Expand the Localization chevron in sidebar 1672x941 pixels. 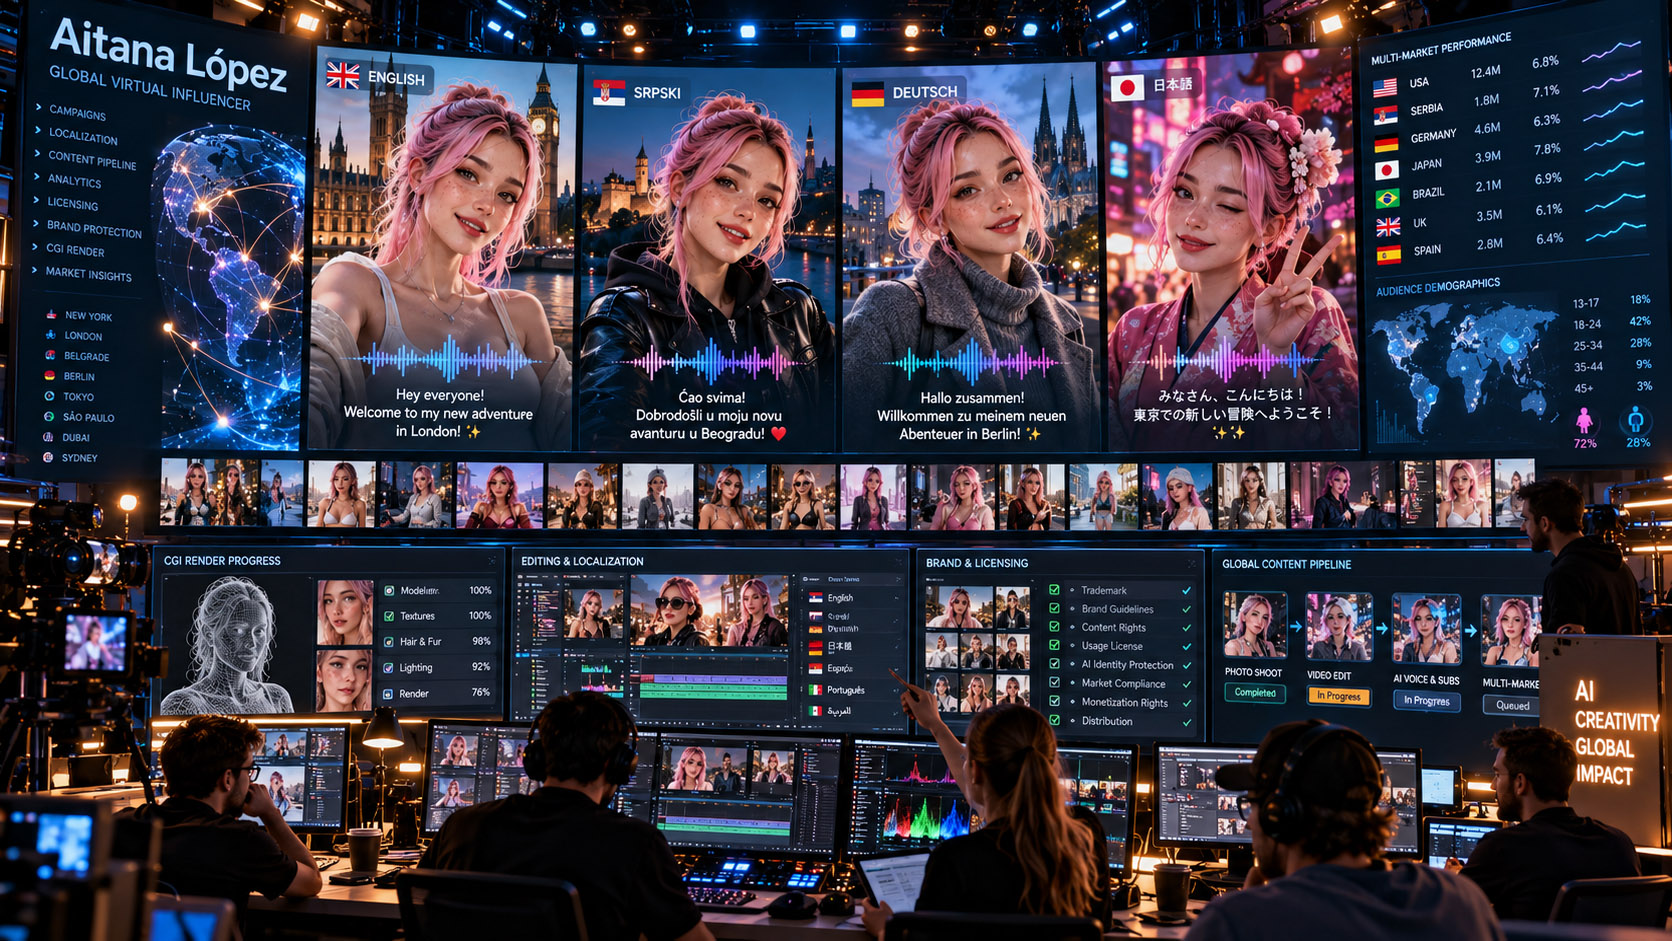pos(38,130)
